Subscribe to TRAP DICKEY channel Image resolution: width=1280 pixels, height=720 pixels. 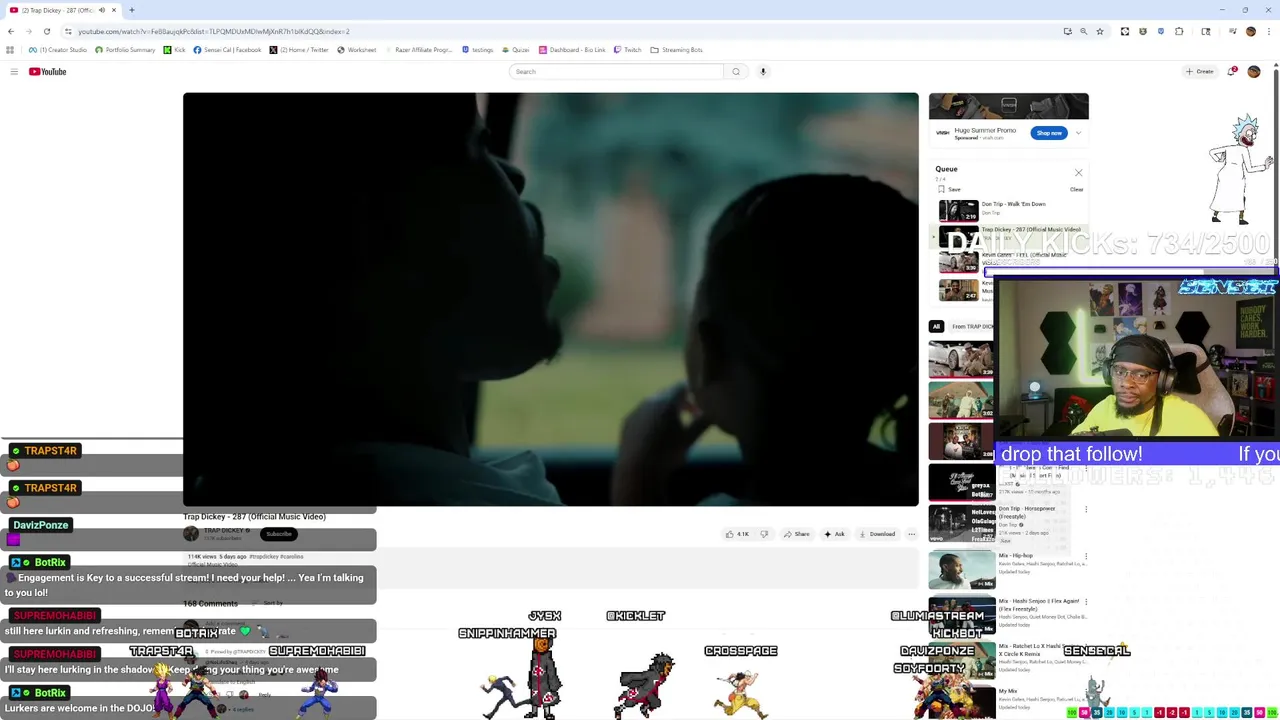(279, 534)
